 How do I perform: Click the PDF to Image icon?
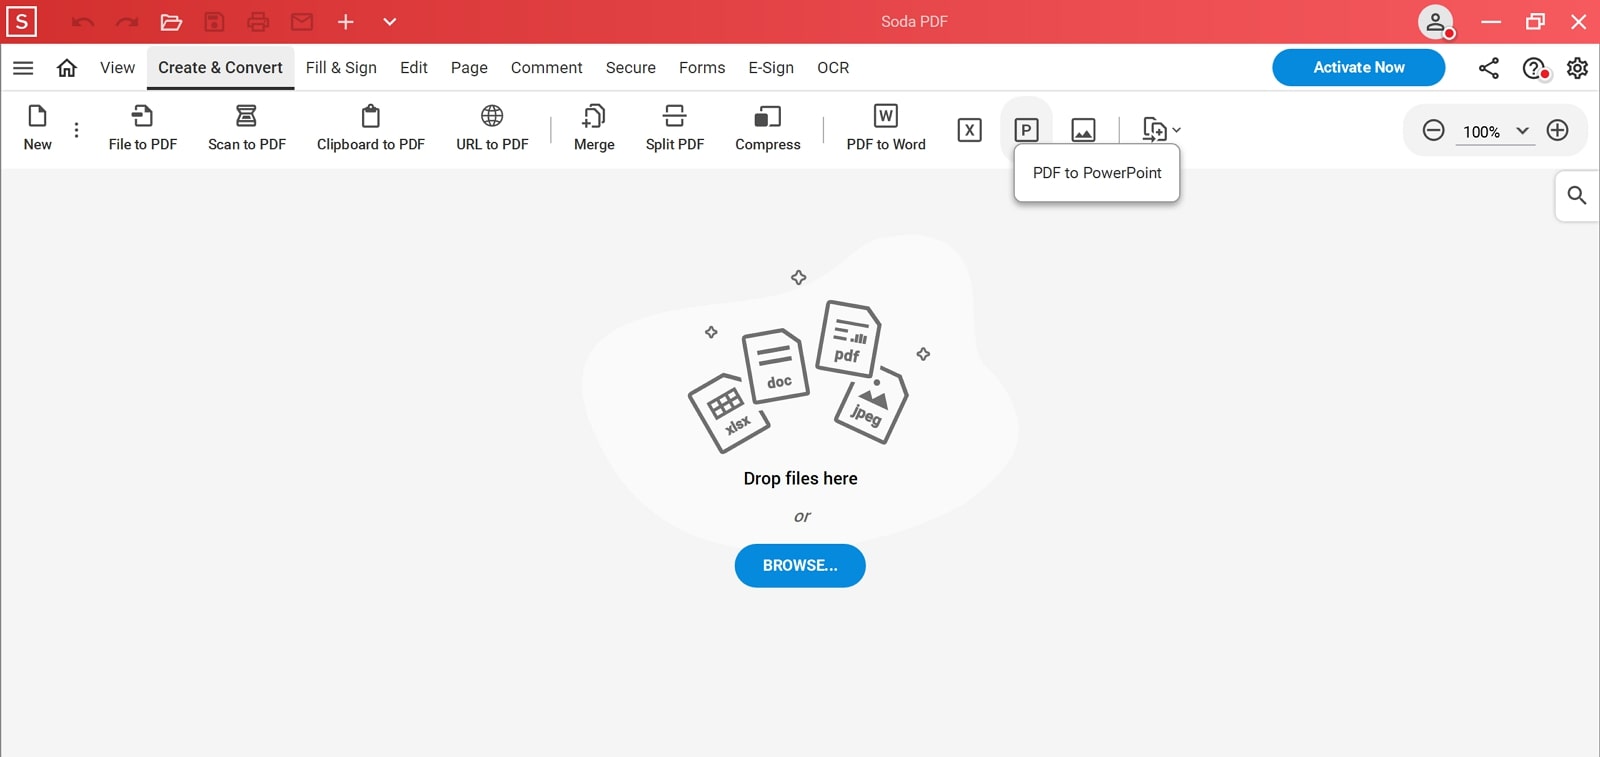1083,130
